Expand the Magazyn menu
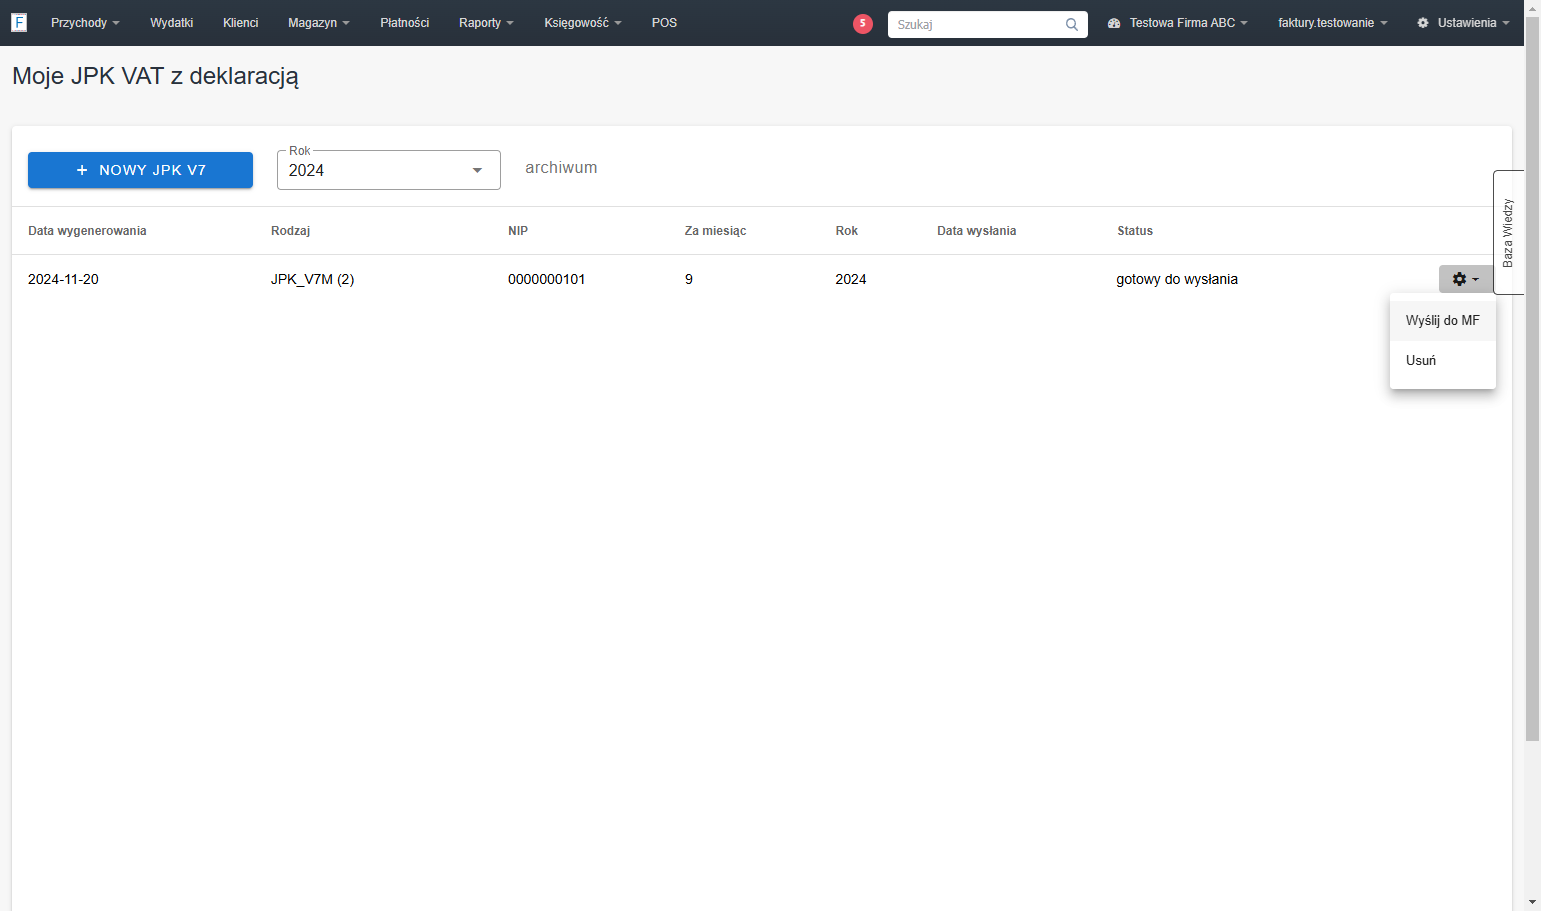 click(x=318, y=23)
